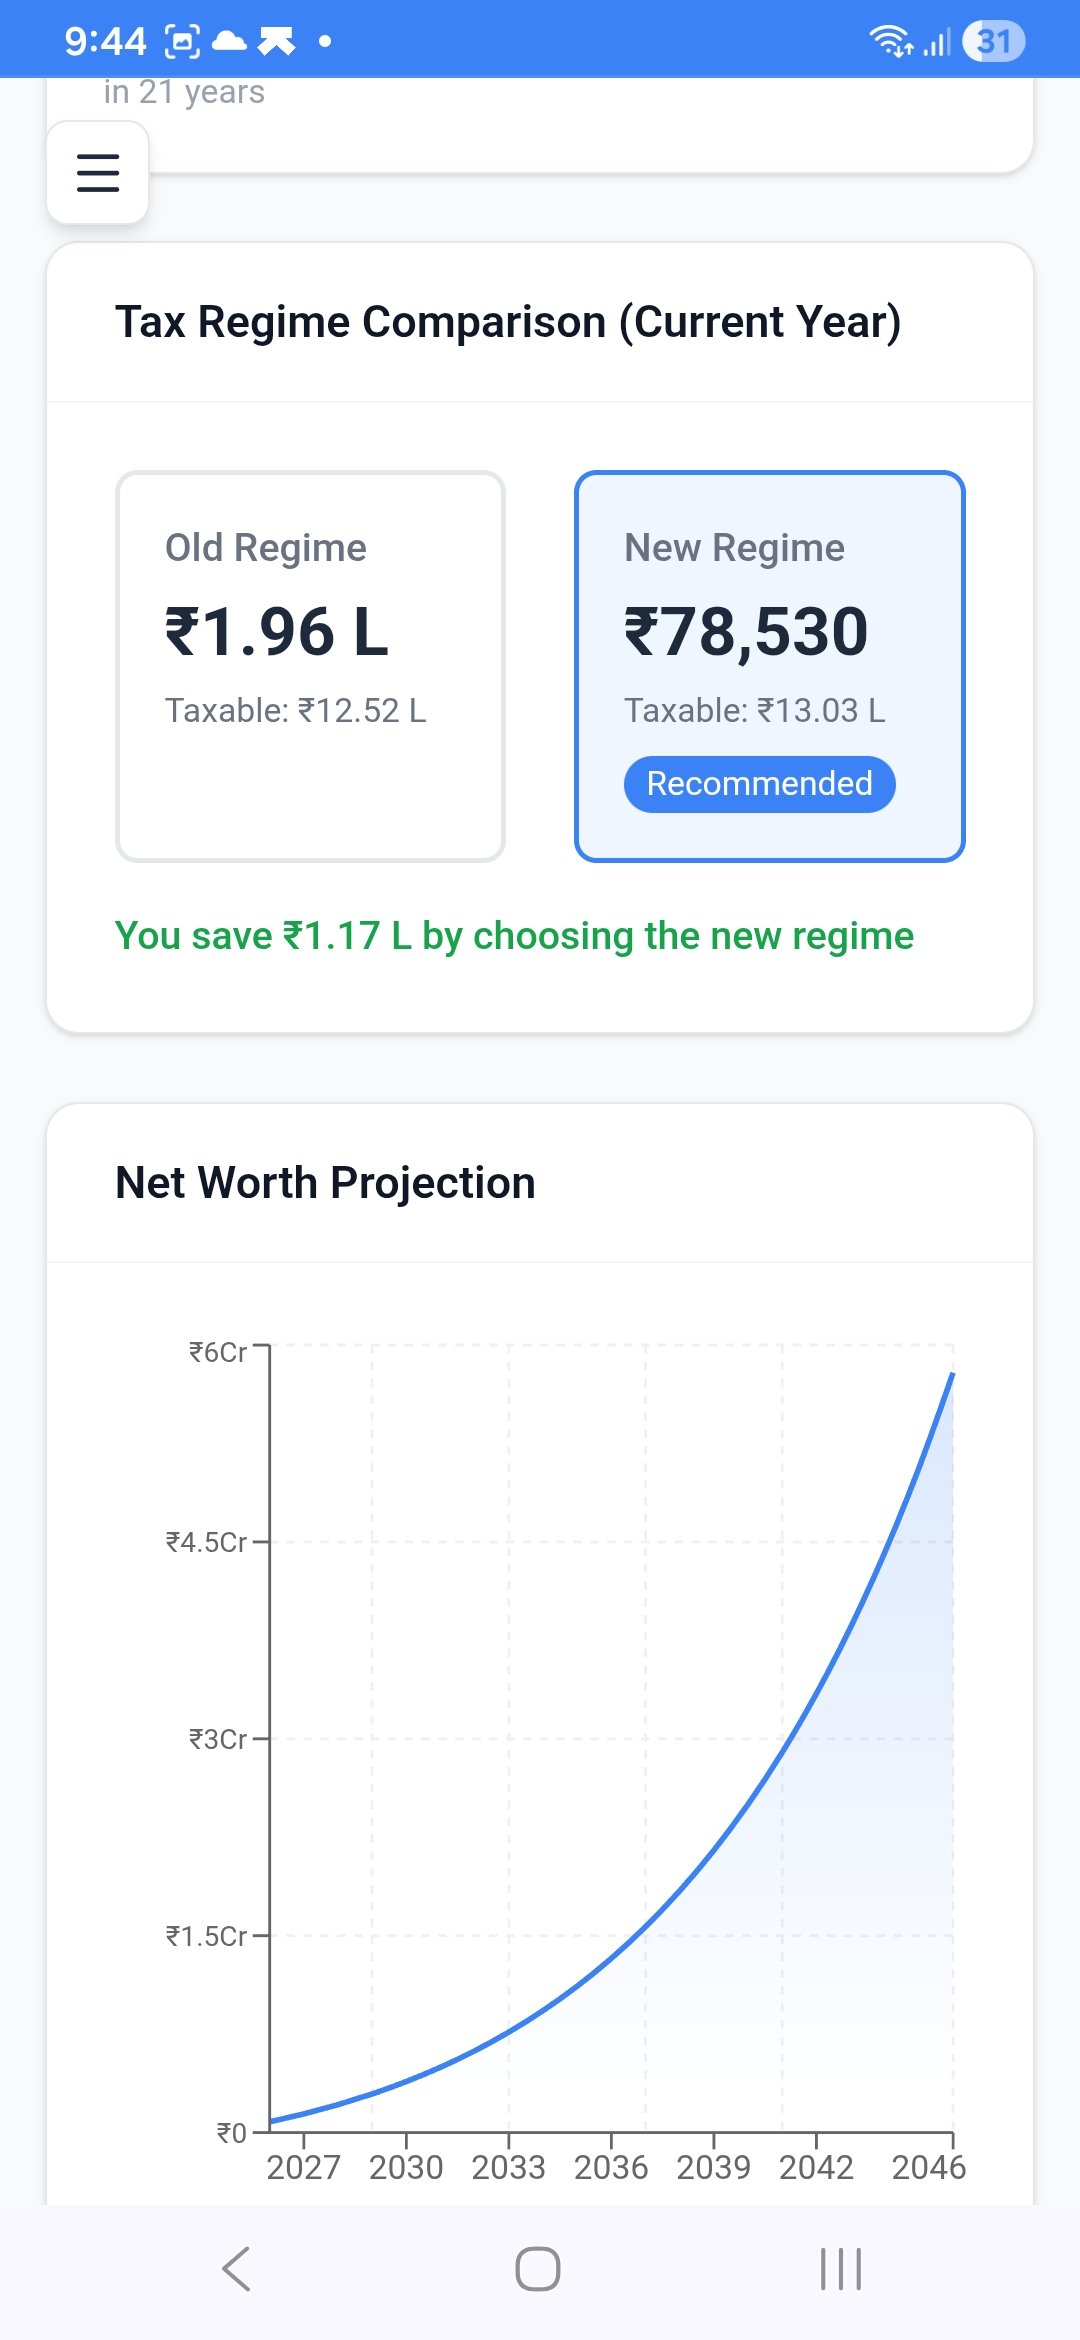
Task: Open the hamburger navigation menu
Action: 96,172
